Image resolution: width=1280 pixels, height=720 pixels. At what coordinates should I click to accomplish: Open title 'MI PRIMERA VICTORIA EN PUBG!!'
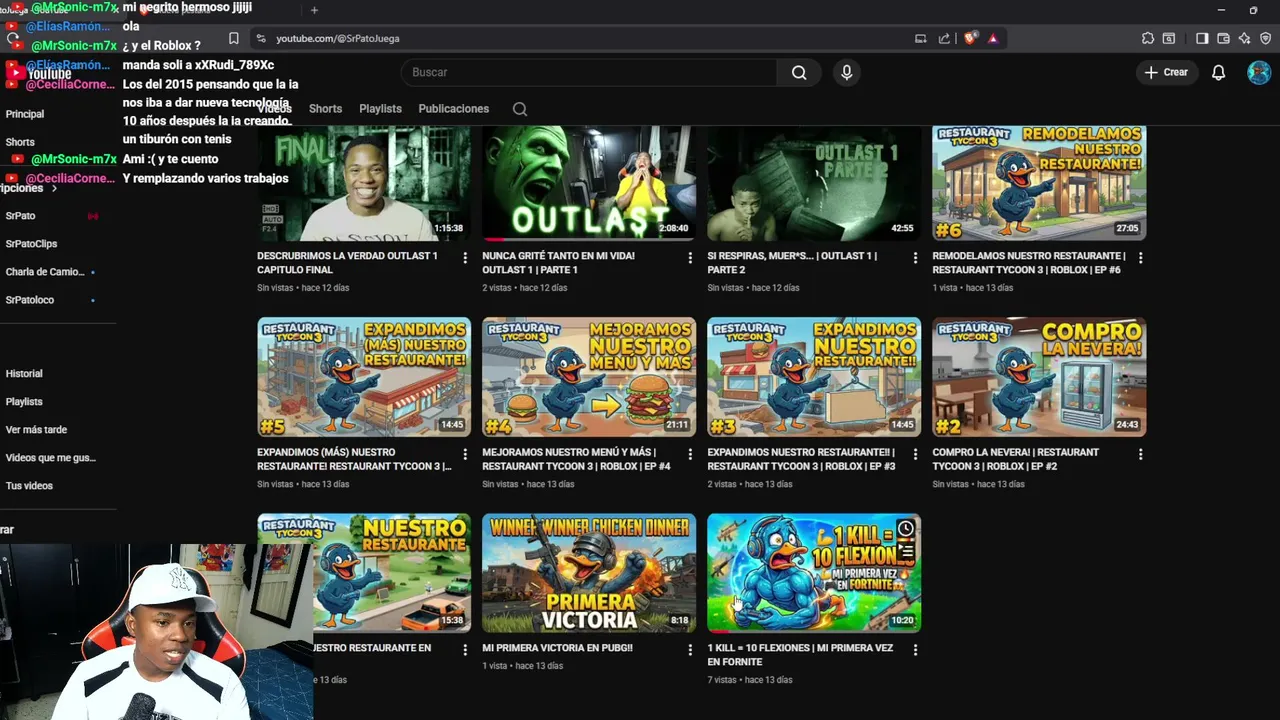[x=557, y=648]
